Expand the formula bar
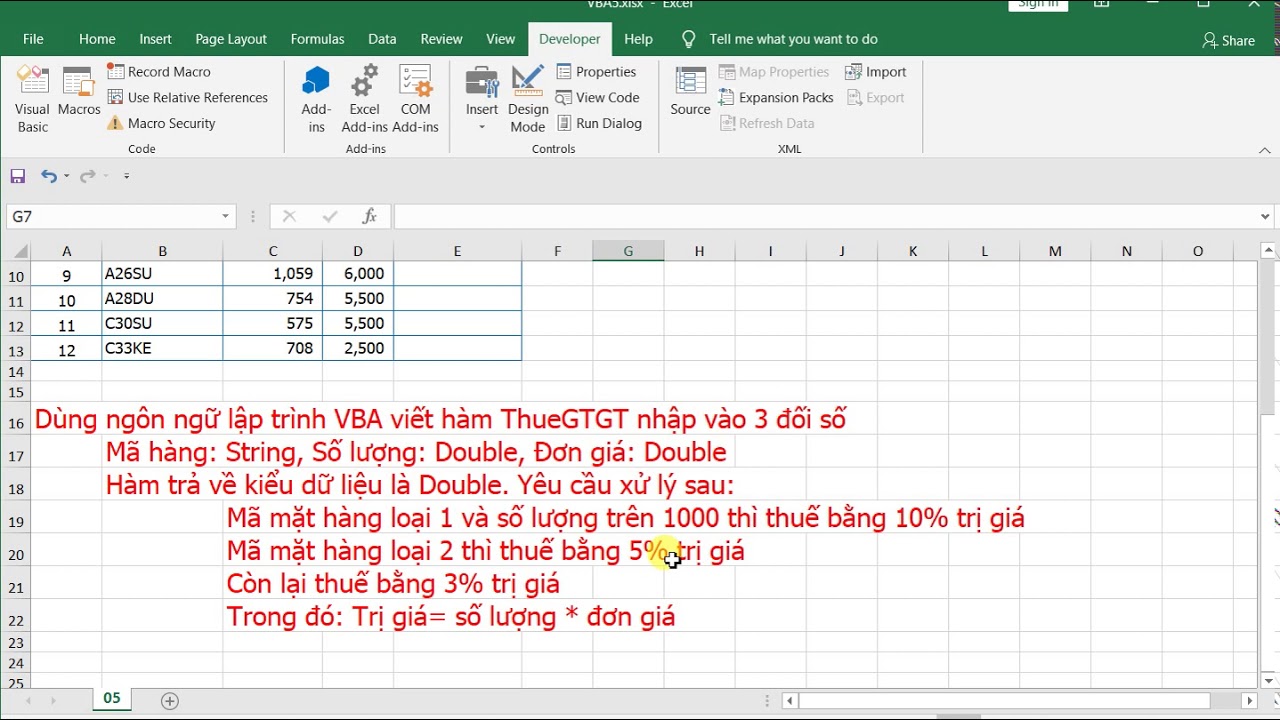1280x720 pixels. click(x=1267, y=217)
